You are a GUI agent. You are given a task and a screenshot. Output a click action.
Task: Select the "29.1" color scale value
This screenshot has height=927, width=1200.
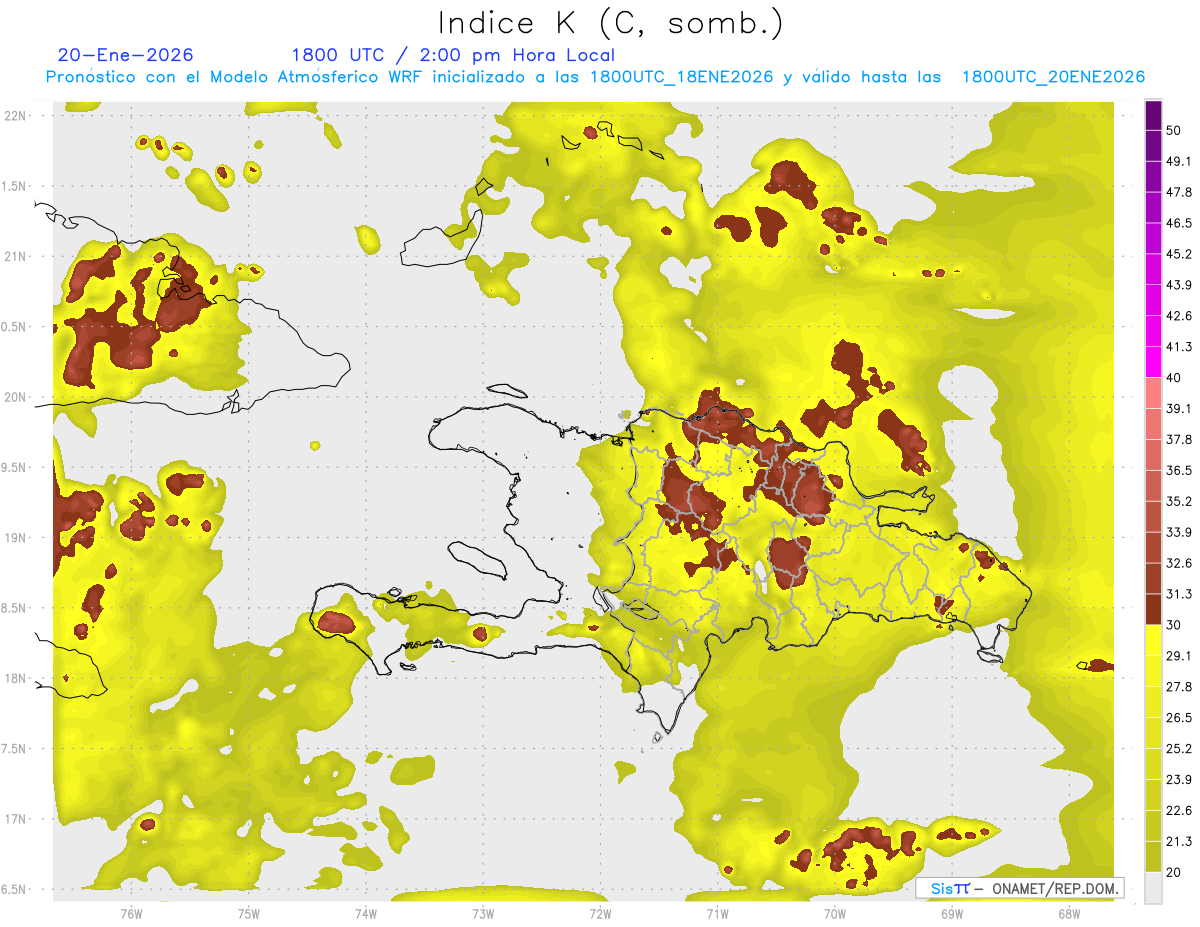click(x=1179, y=656)
